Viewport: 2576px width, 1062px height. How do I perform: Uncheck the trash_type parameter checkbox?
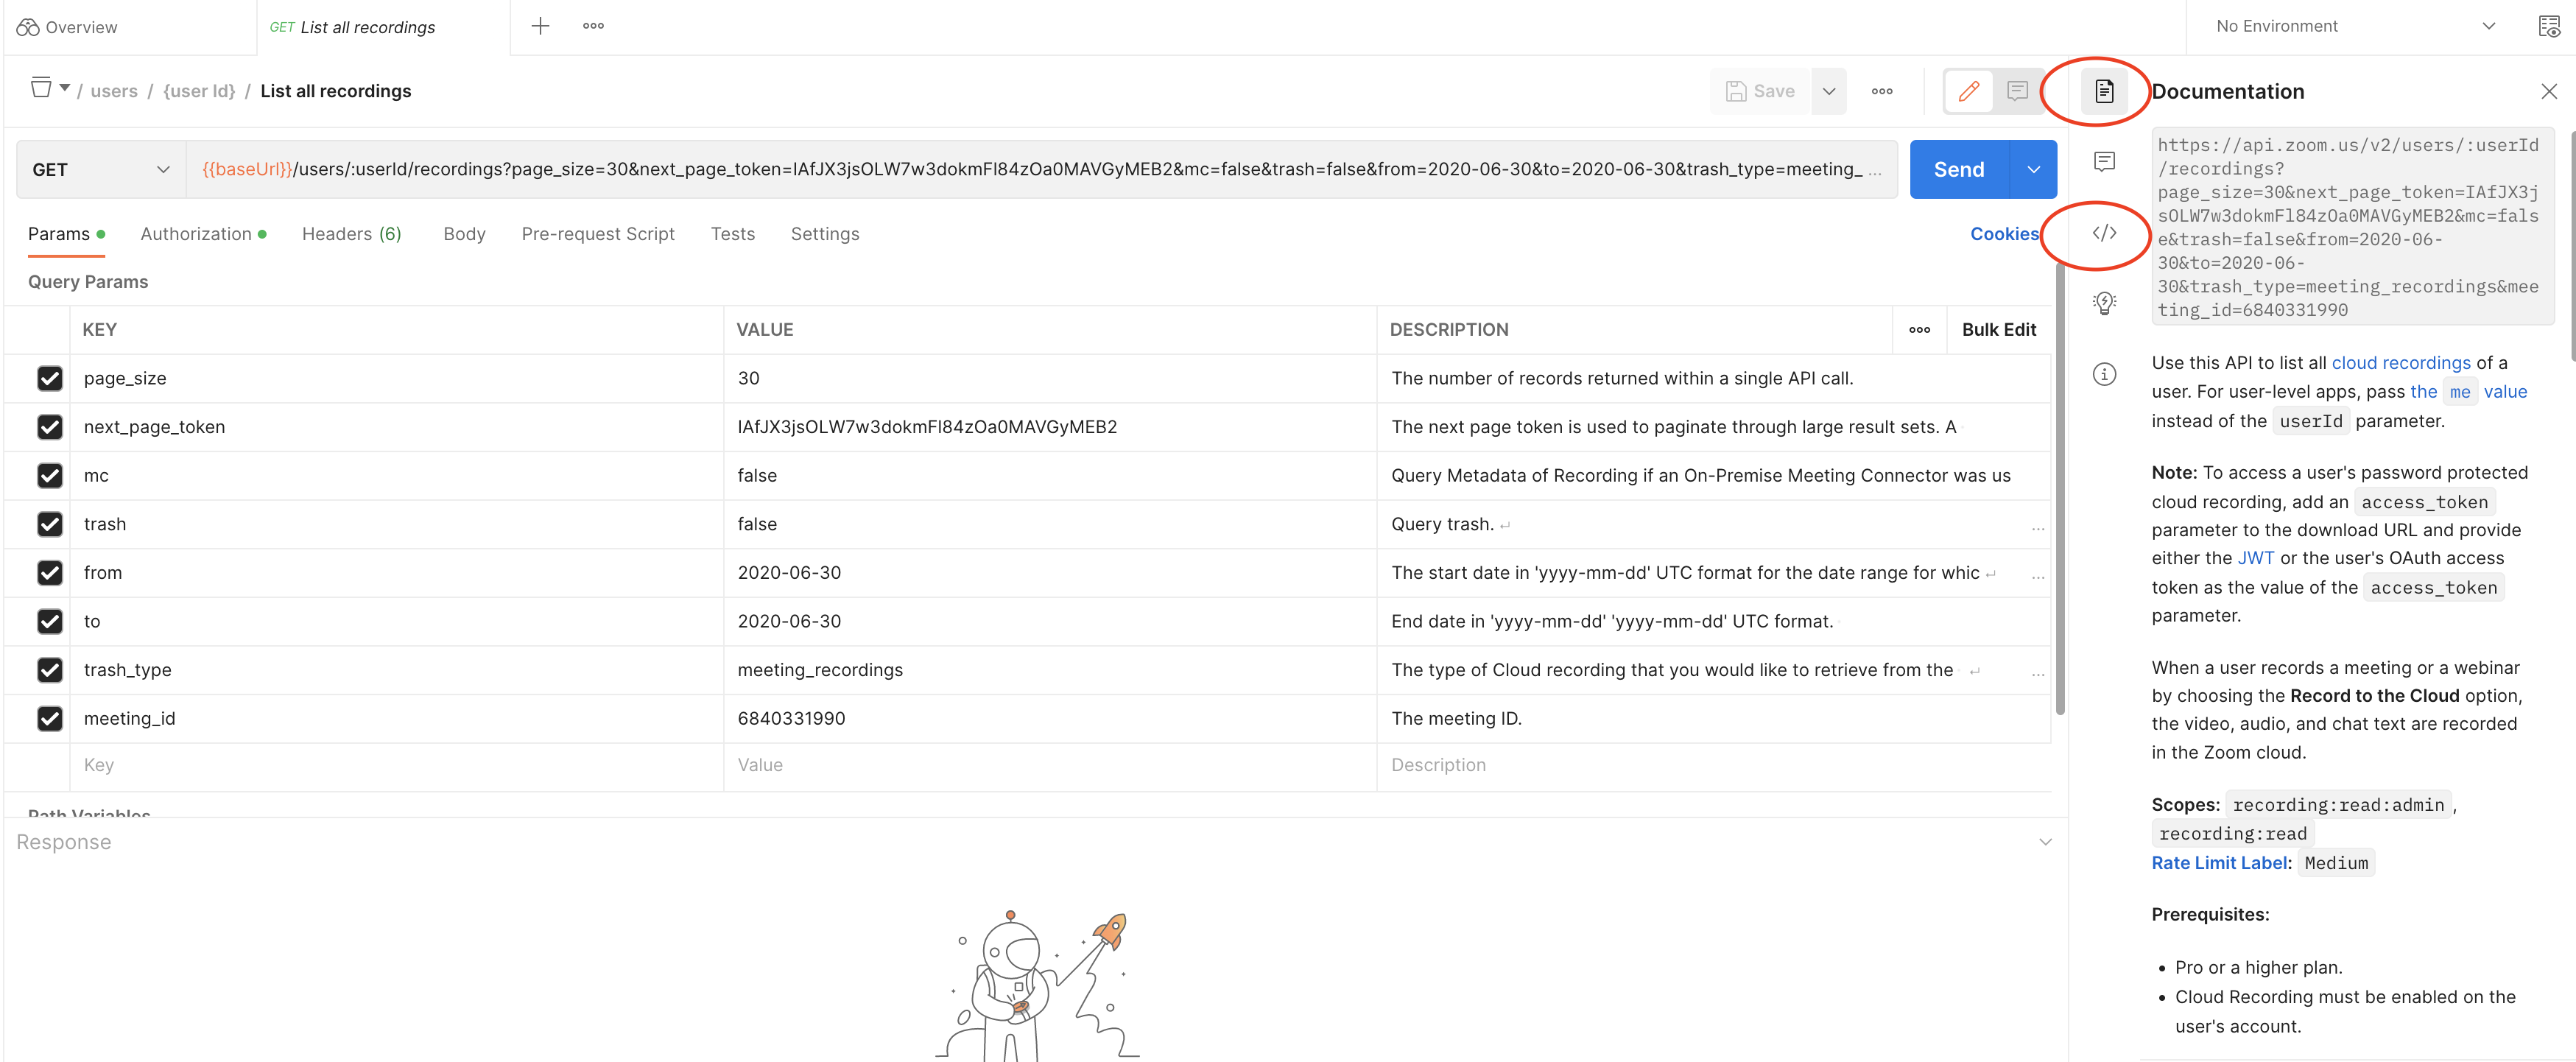[50, 670]
